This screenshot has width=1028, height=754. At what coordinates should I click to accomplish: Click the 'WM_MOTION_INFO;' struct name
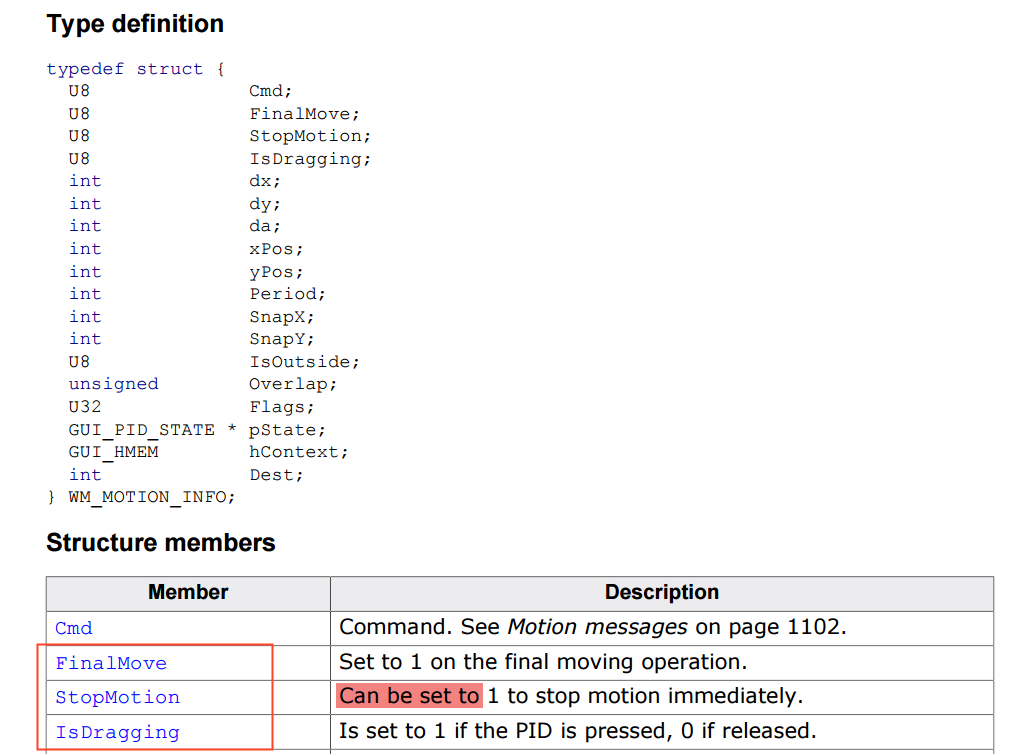152,498
